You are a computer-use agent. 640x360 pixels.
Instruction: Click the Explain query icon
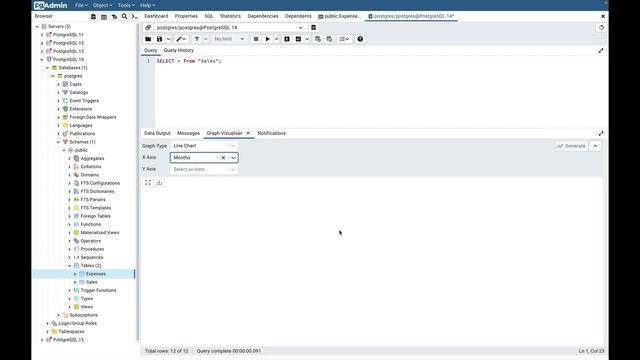click(x=287, y=39)
